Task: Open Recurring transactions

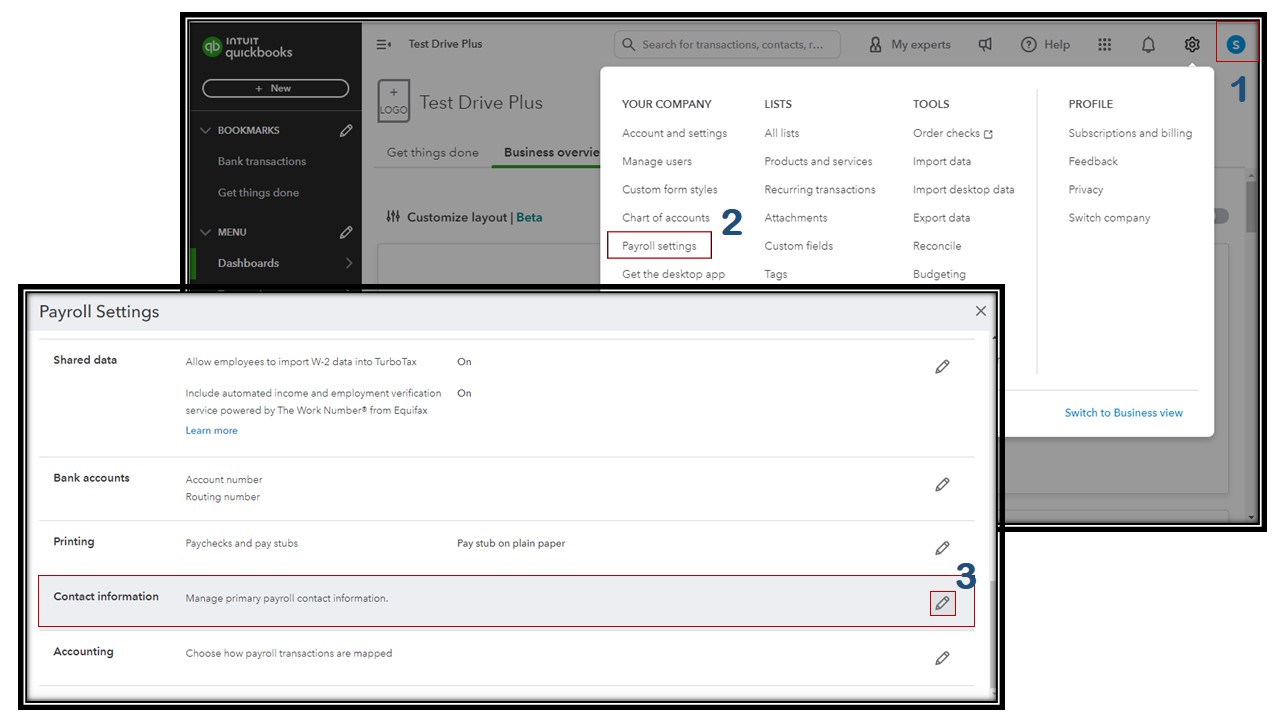Action: 820,189
